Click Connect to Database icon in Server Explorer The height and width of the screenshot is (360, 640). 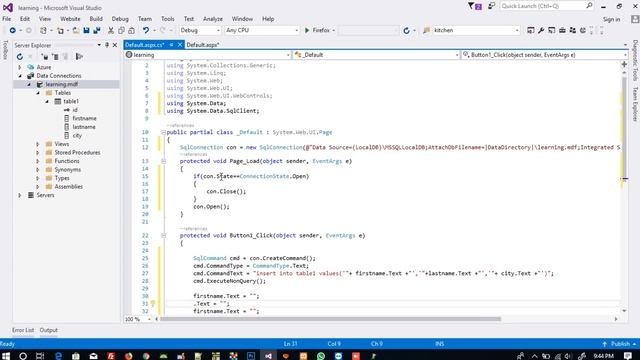tap(45, 57)
